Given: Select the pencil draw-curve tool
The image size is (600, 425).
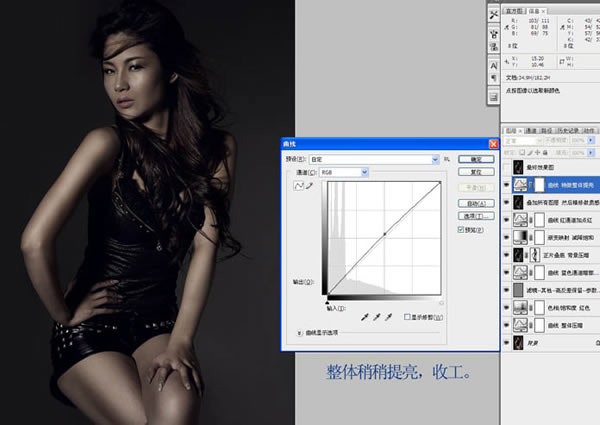Looking at the screenshot, I should tap(308, 186).
